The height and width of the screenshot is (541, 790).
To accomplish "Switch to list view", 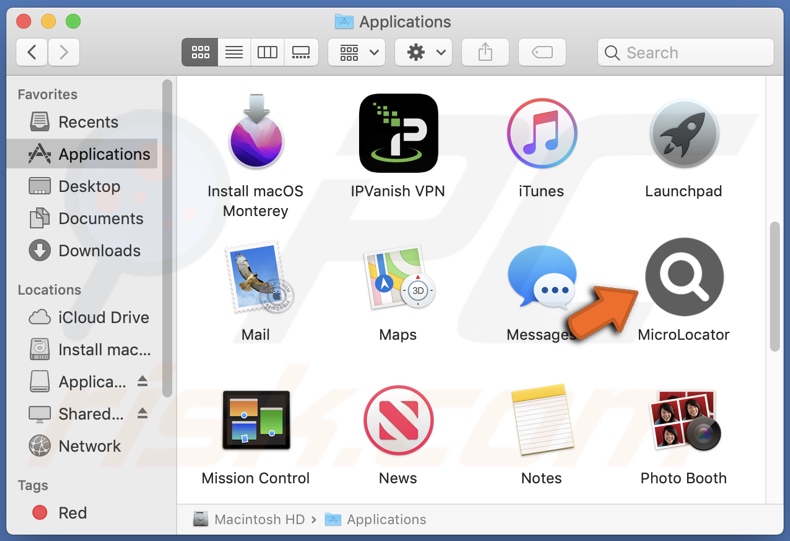I will point(234,52).
